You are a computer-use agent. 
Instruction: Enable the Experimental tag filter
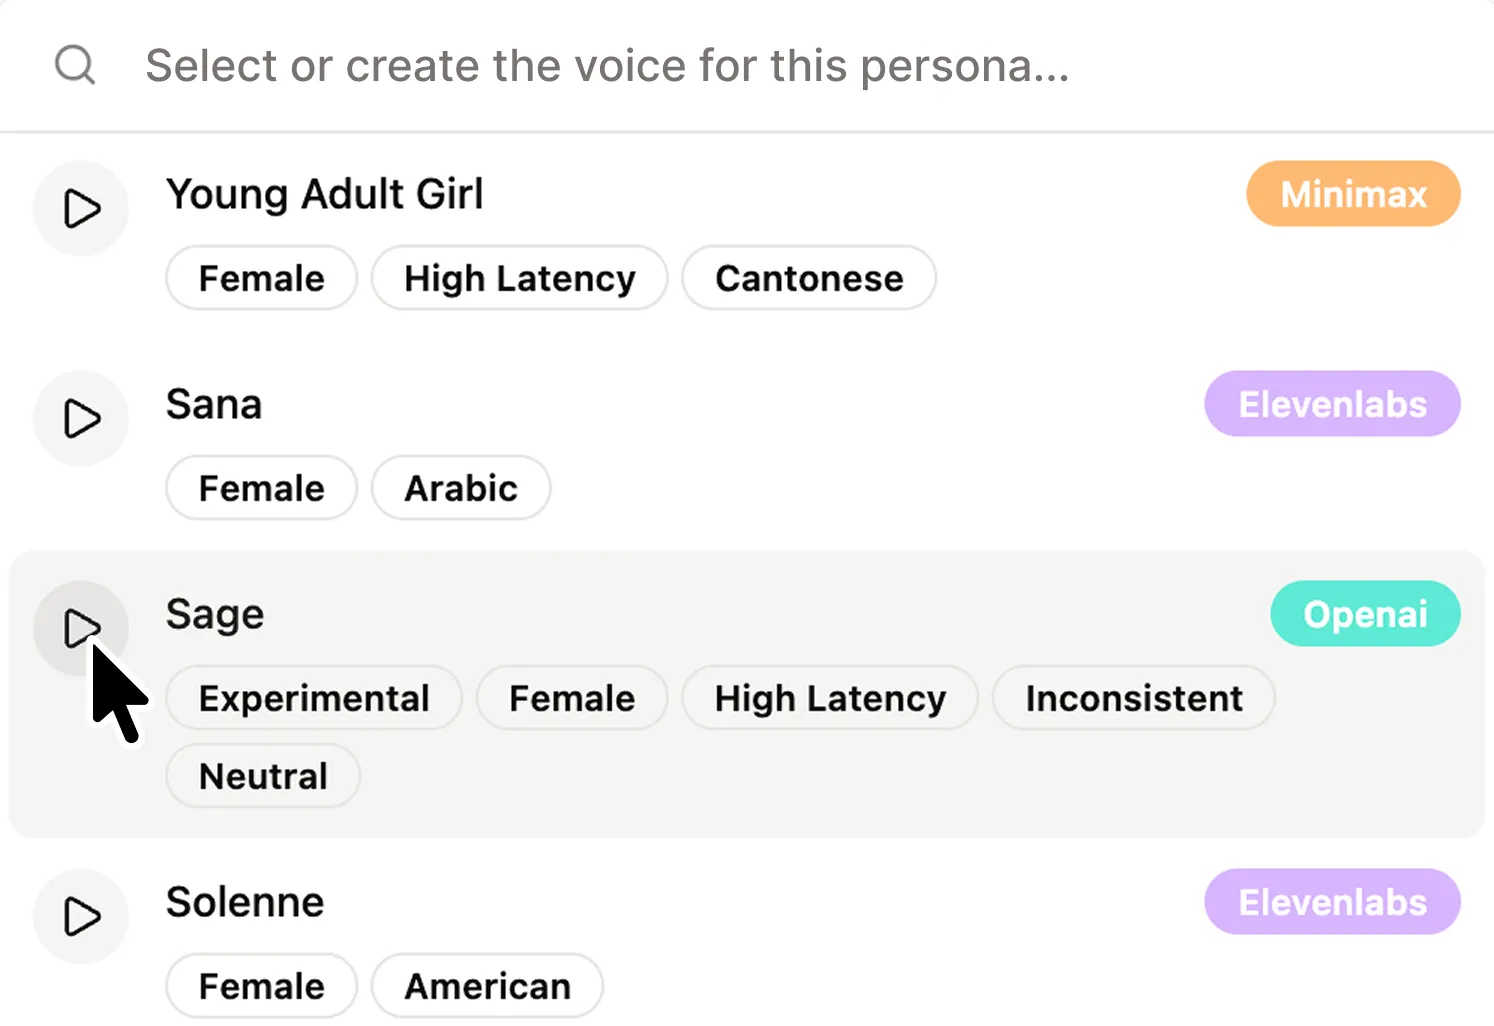pyautogui.click(x=313, y=698)
